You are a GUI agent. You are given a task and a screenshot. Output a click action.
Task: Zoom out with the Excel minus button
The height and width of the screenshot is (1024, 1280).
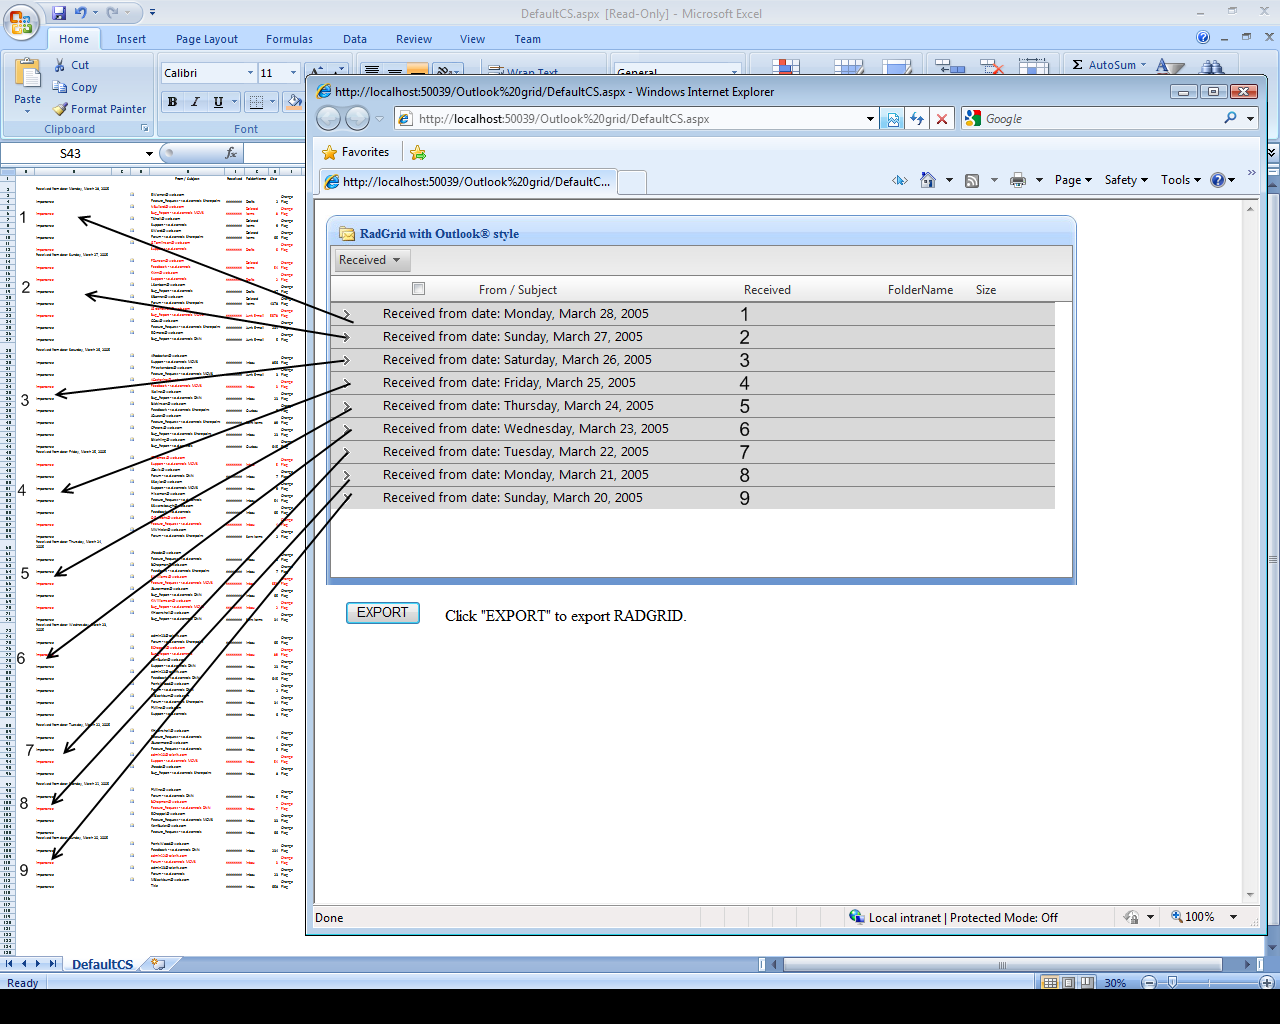[1149, 983]
